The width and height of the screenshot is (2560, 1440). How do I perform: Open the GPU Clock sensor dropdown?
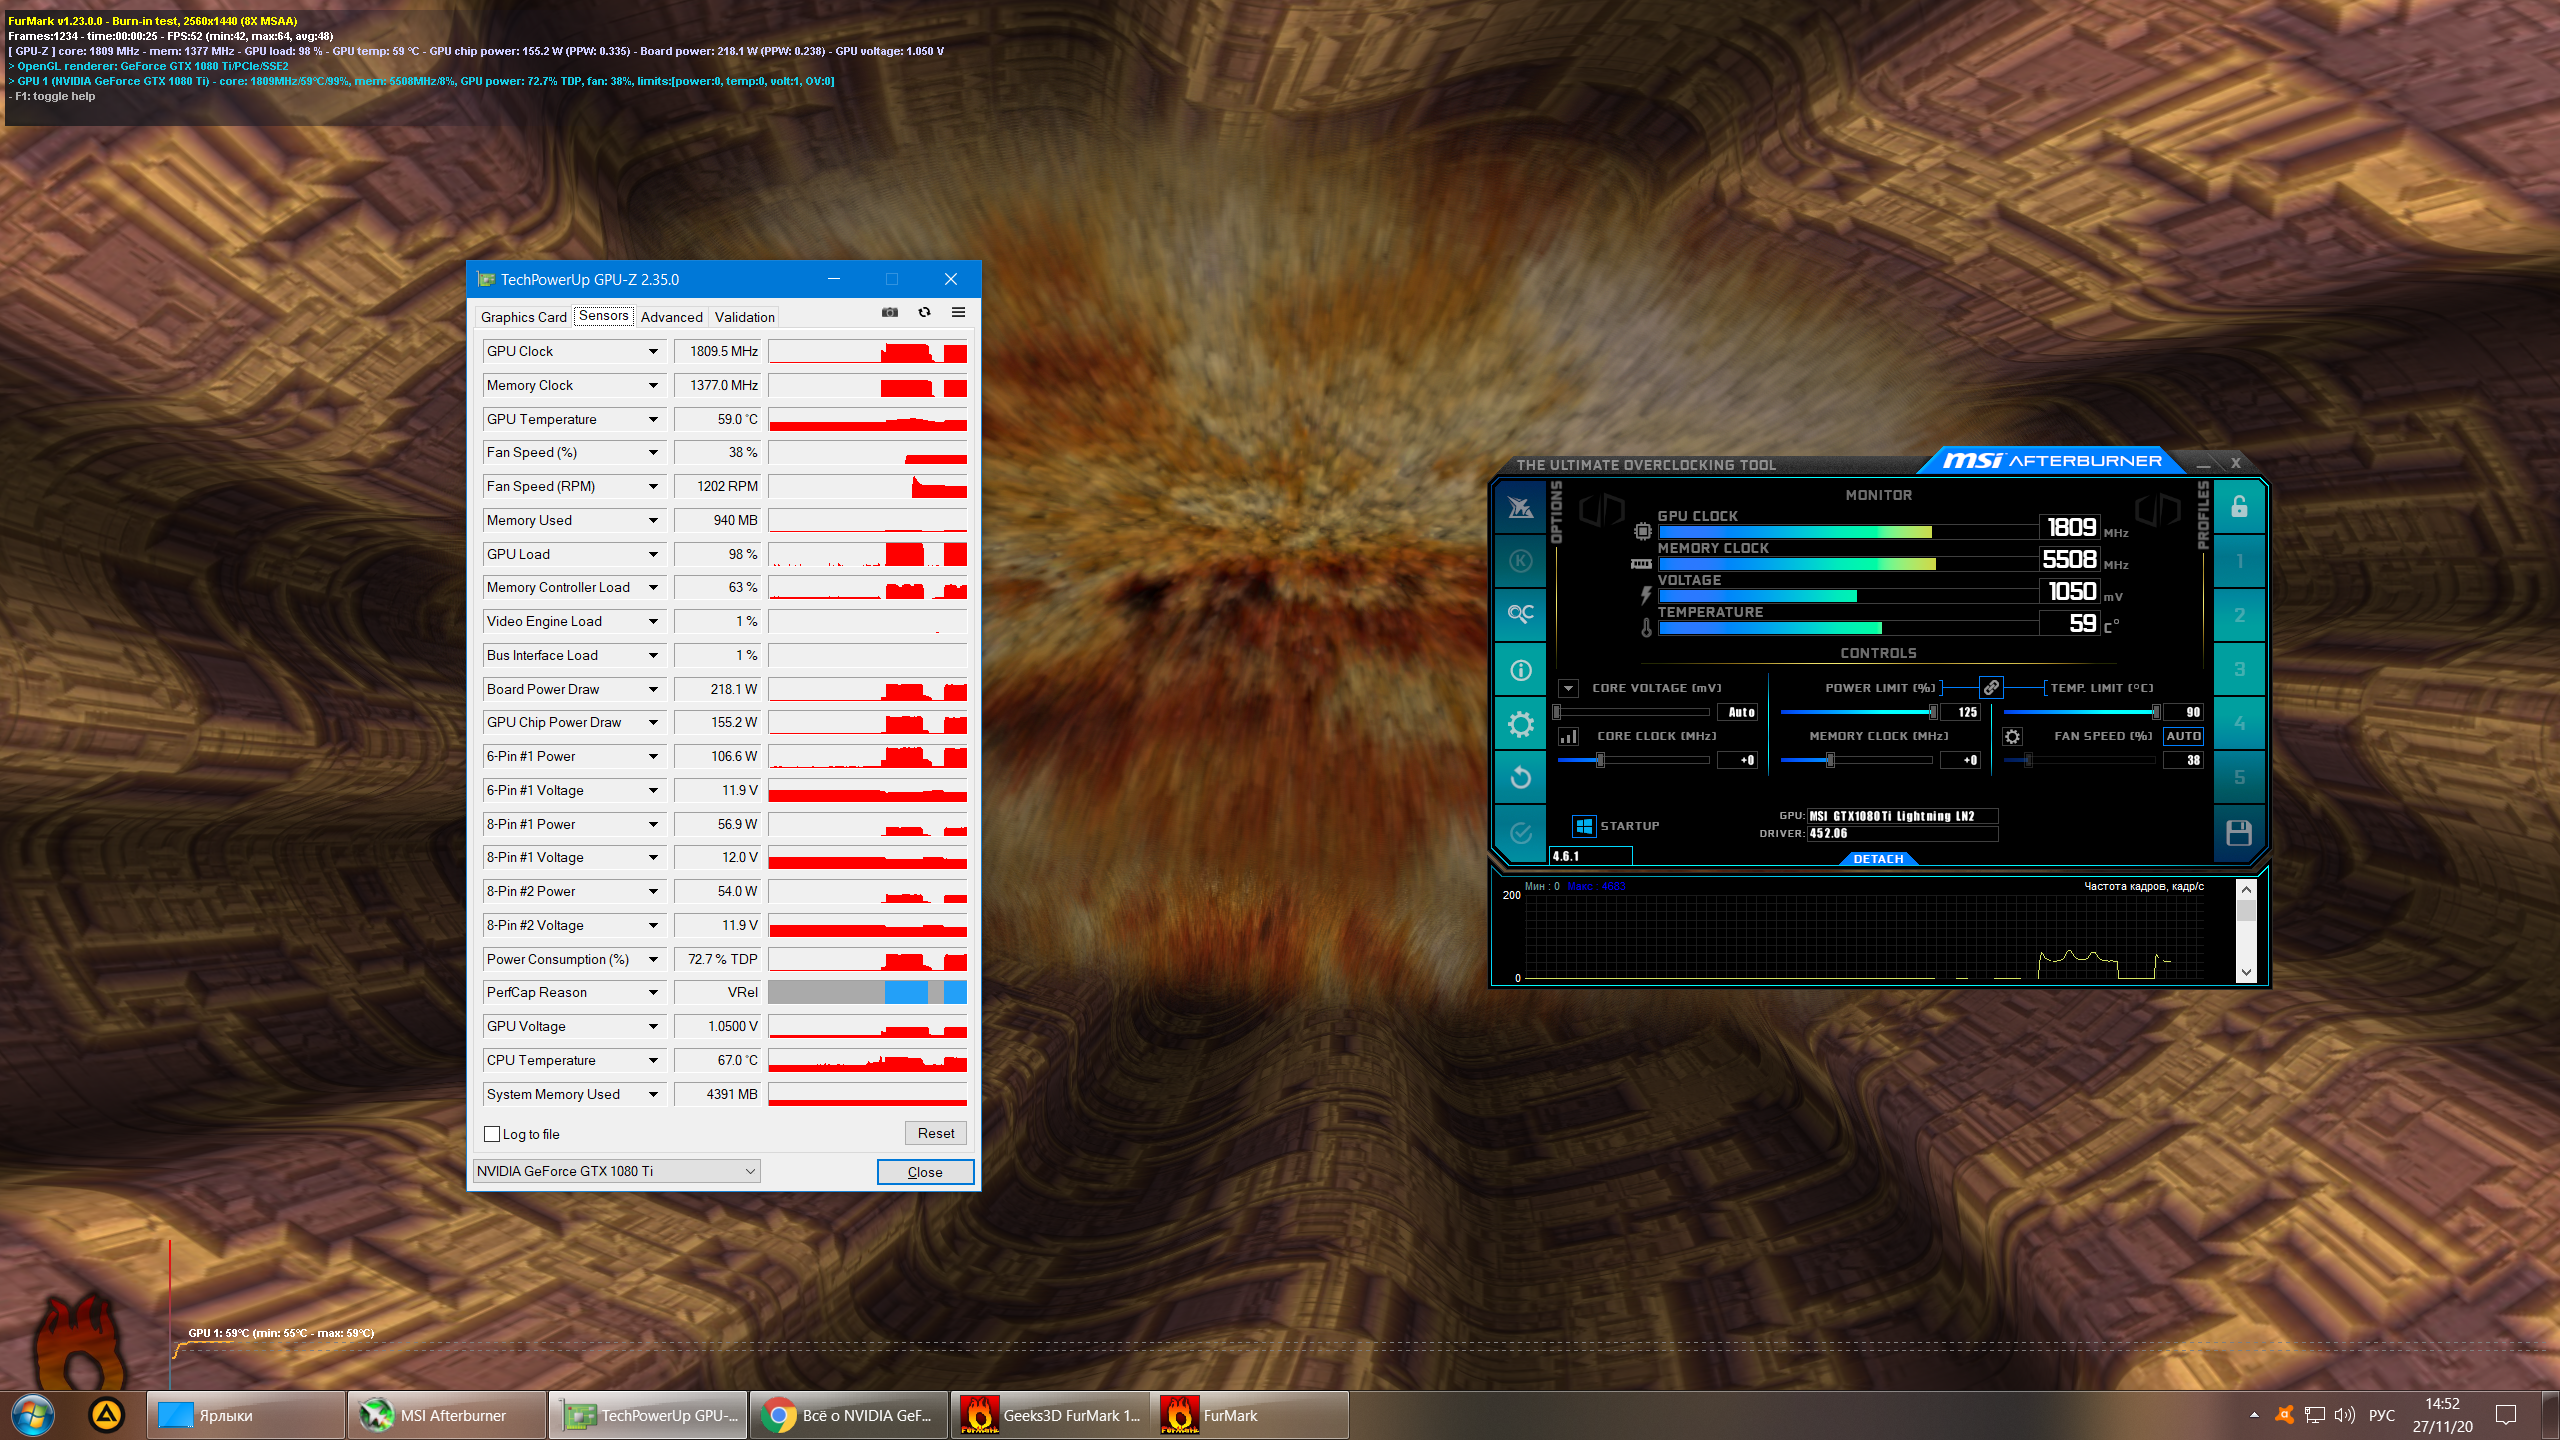653,352
